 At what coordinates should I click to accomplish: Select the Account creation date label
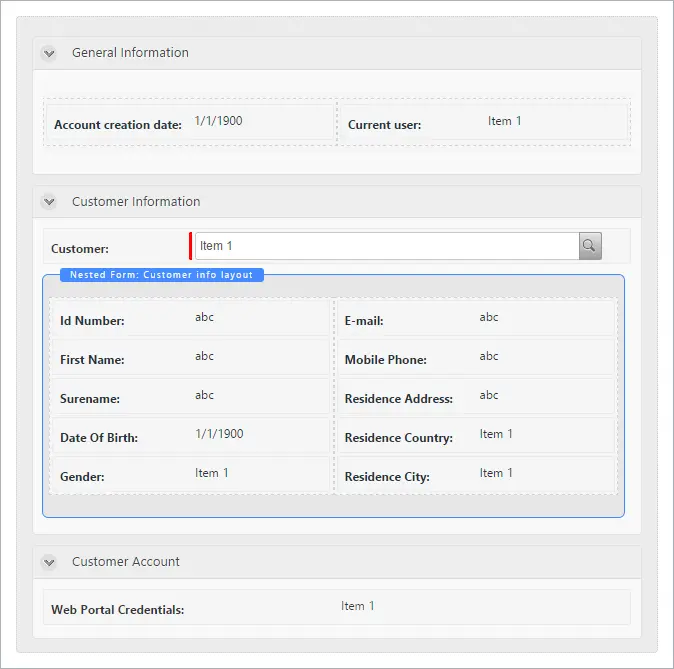[118, 125]
